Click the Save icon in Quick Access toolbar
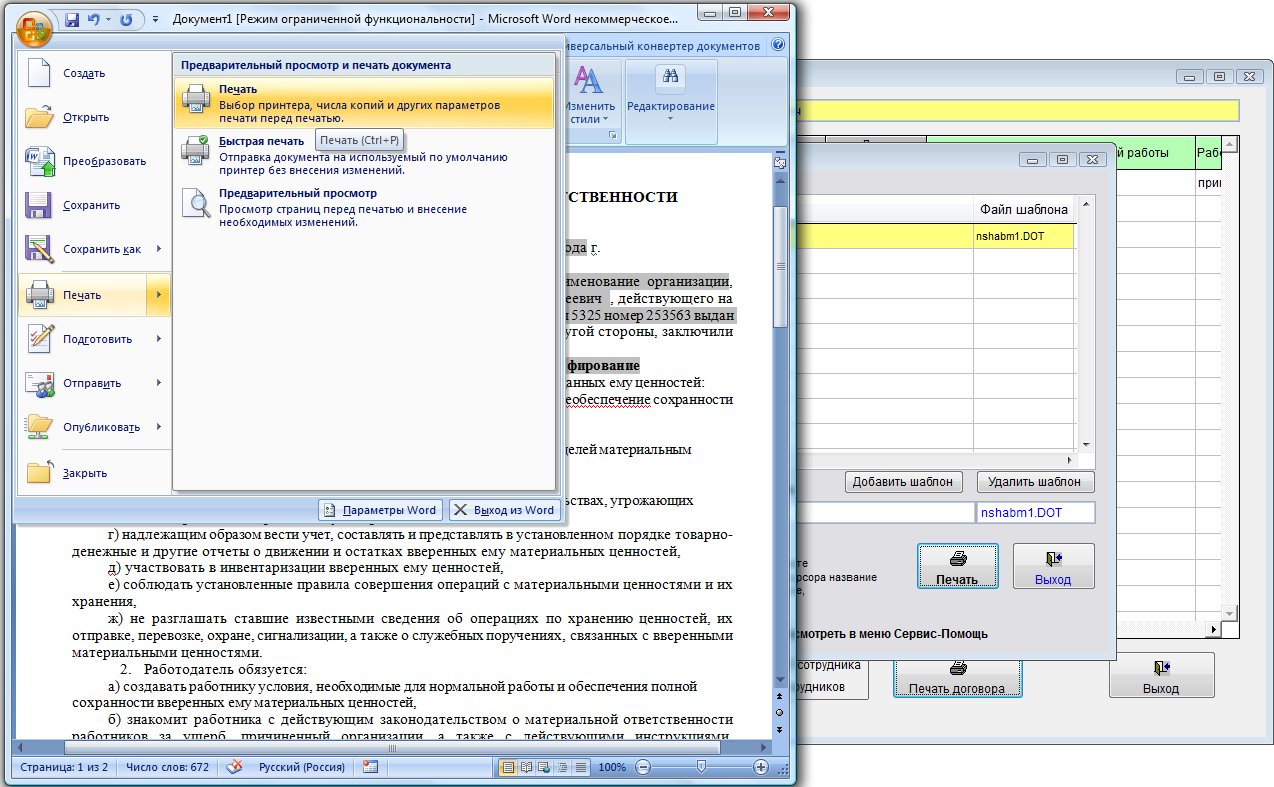 [x=72, y=20]
